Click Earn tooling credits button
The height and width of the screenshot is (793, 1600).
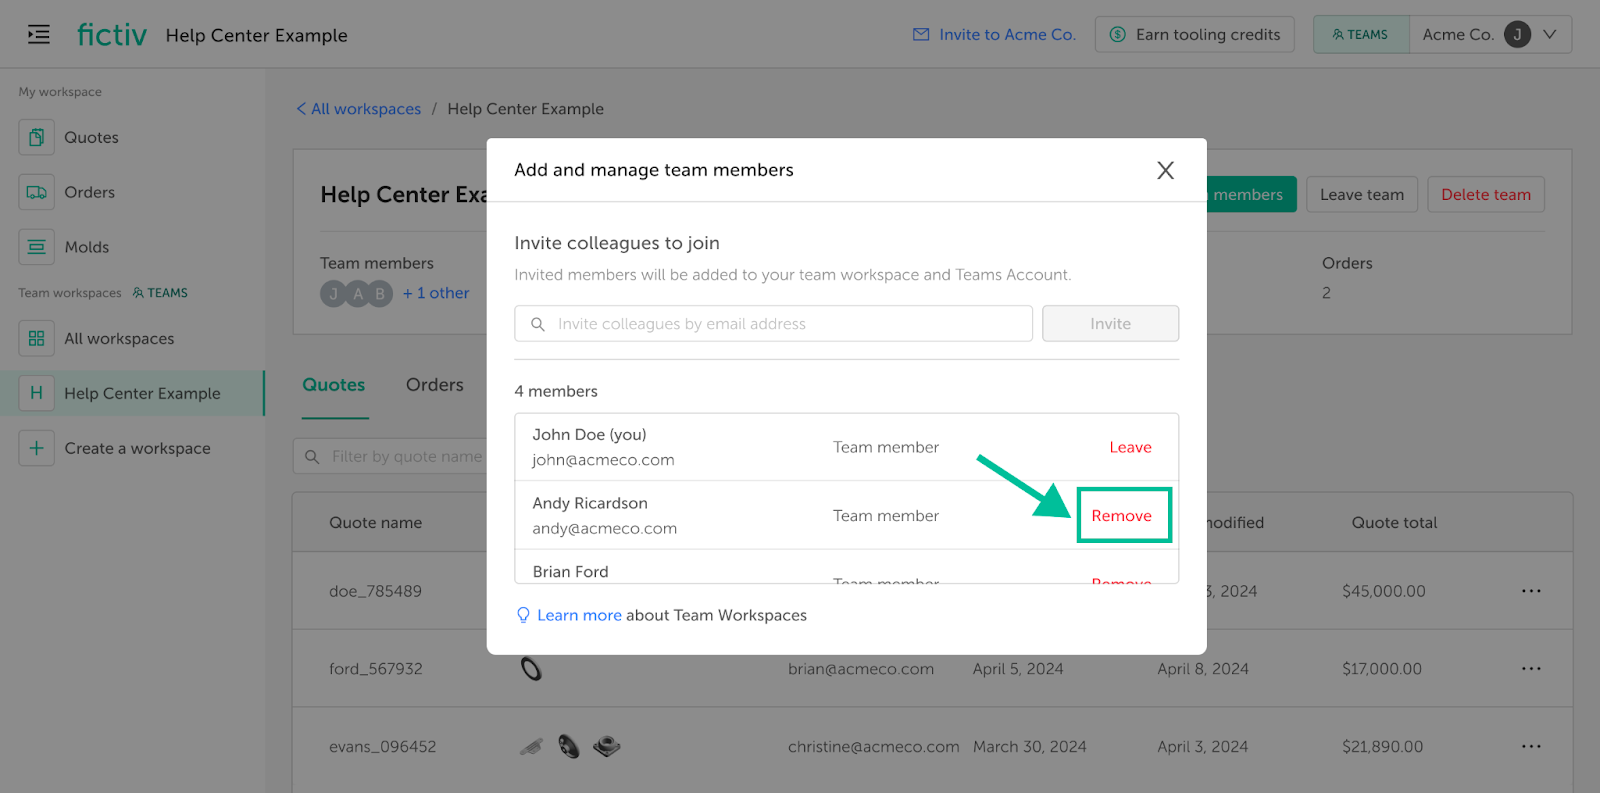point(1195,35)
